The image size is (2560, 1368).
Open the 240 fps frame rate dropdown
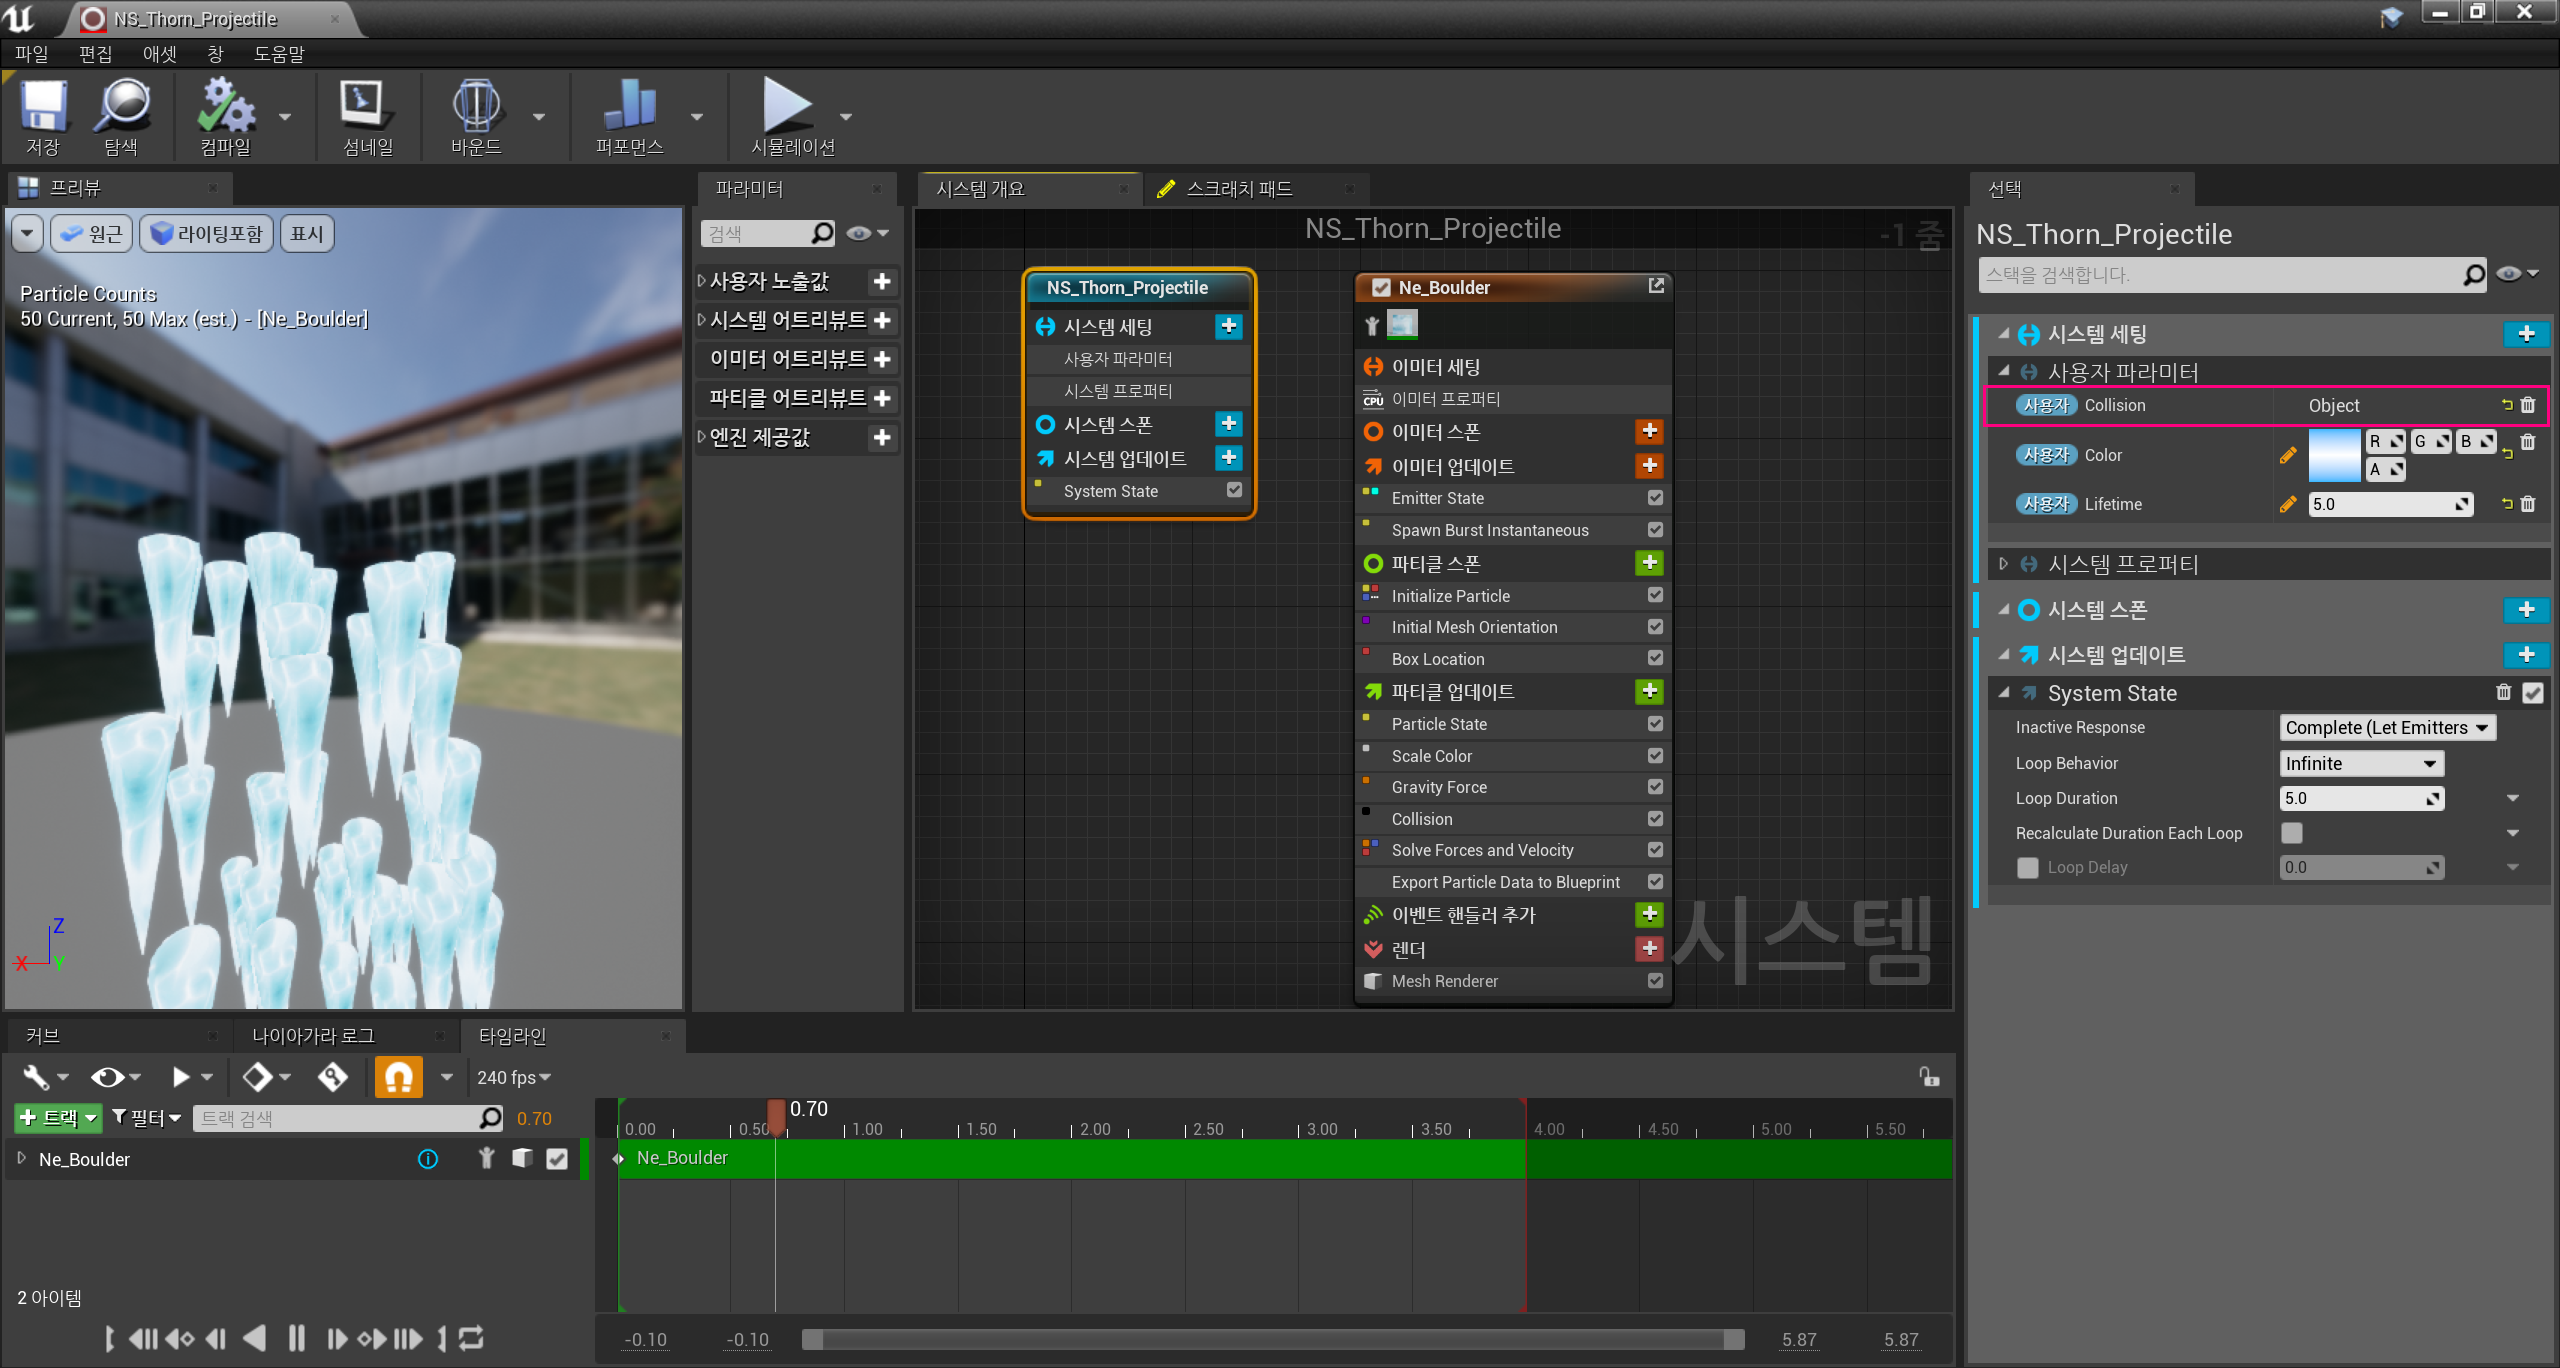514,1077
